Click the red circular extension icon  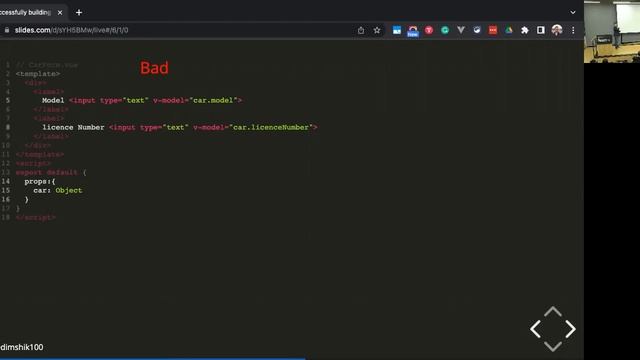(x=429, y=30)
